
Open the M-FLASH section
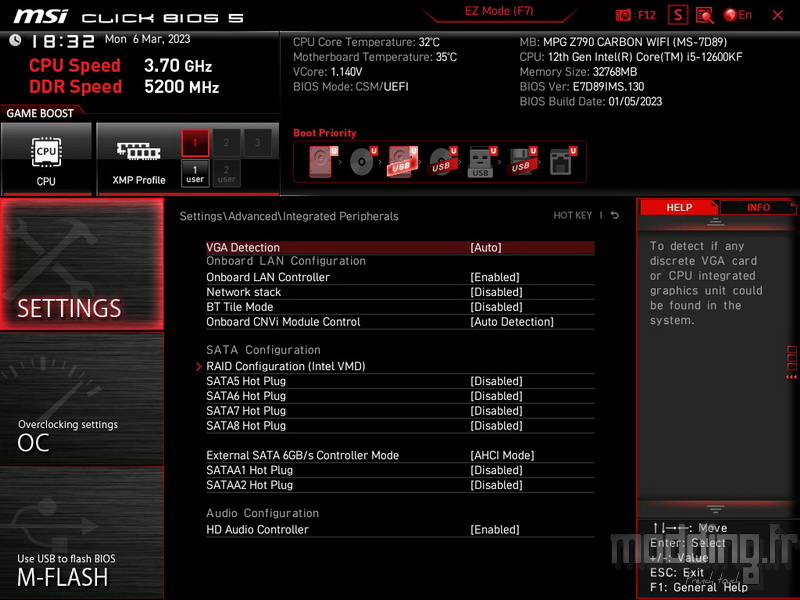click(x=82, y=533)
